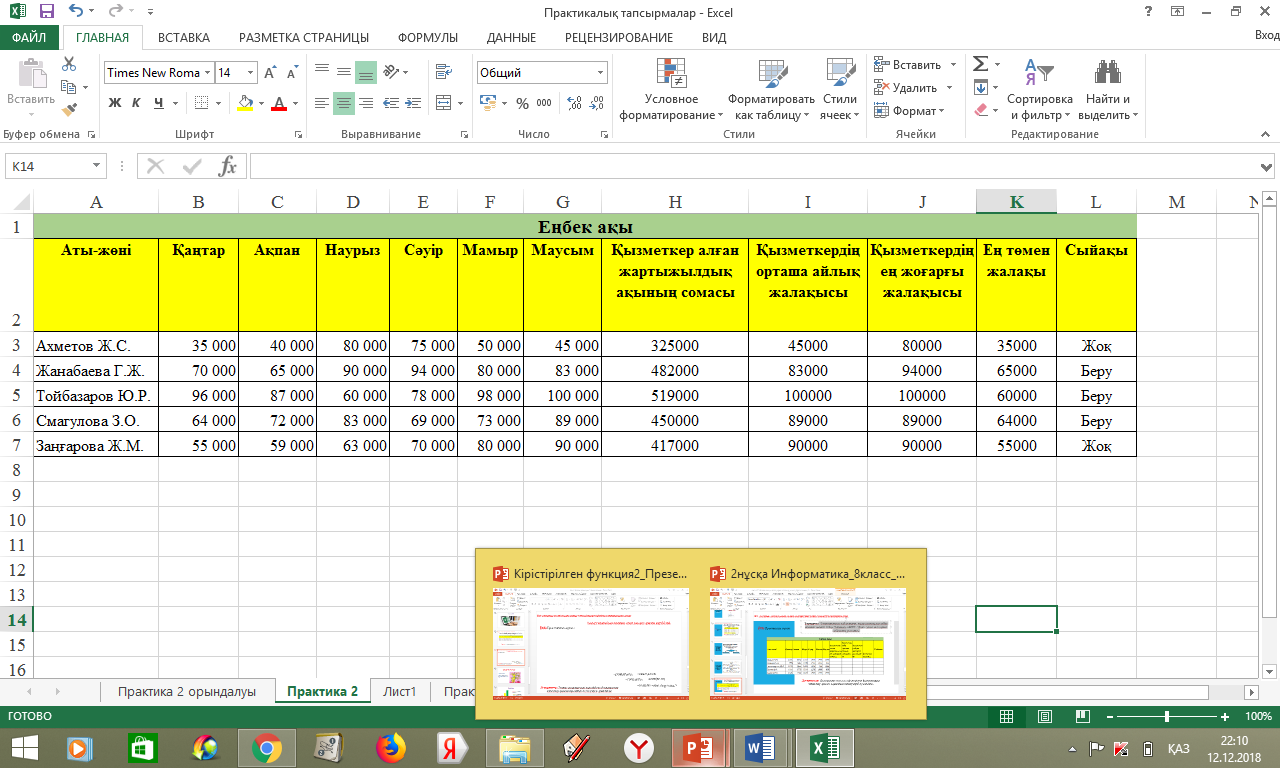The height and width of the screenshot is (768, 1280).
Task: Click the Insert Function fx icon
Action: pos(228,166)
